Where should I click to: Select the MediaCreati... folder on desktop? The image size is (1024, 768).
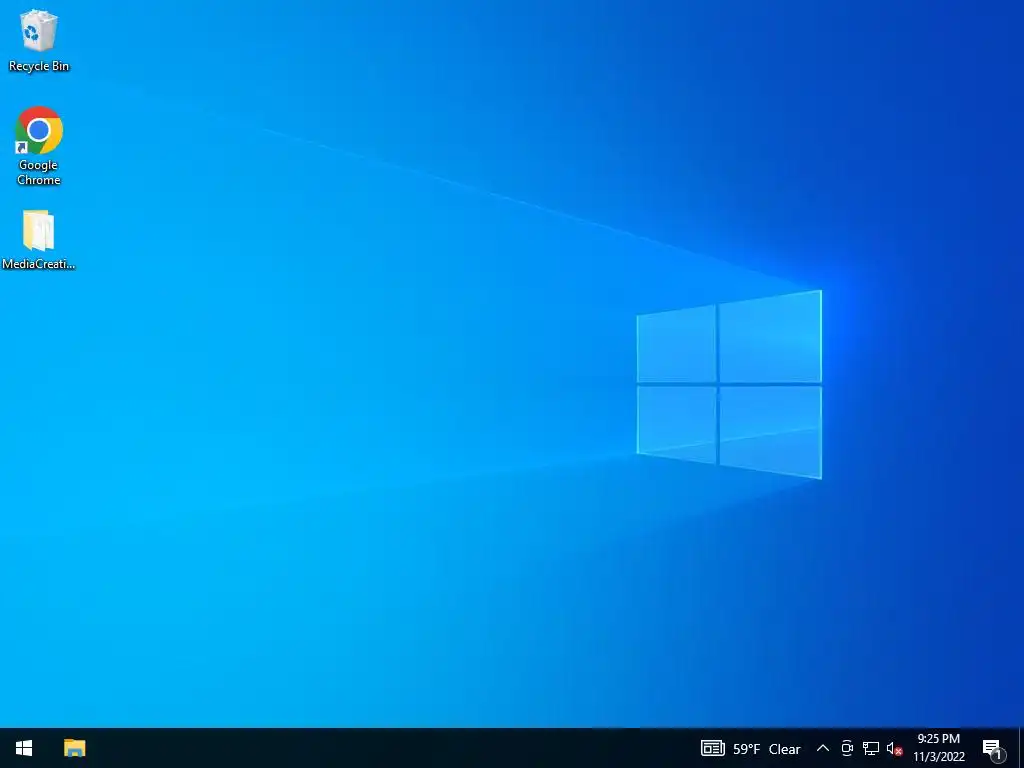coord(39,240)
